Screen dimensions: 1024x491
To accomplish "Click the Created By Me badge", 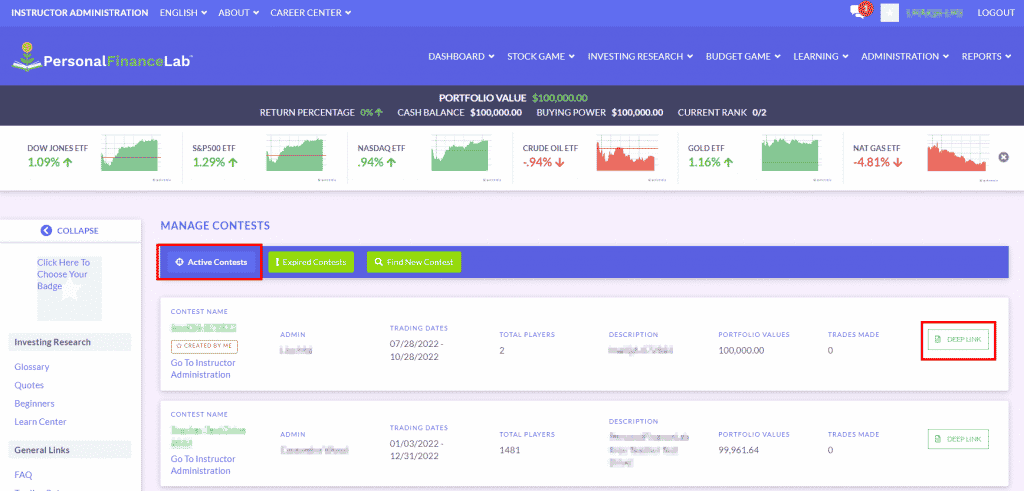I will (204, 347).
